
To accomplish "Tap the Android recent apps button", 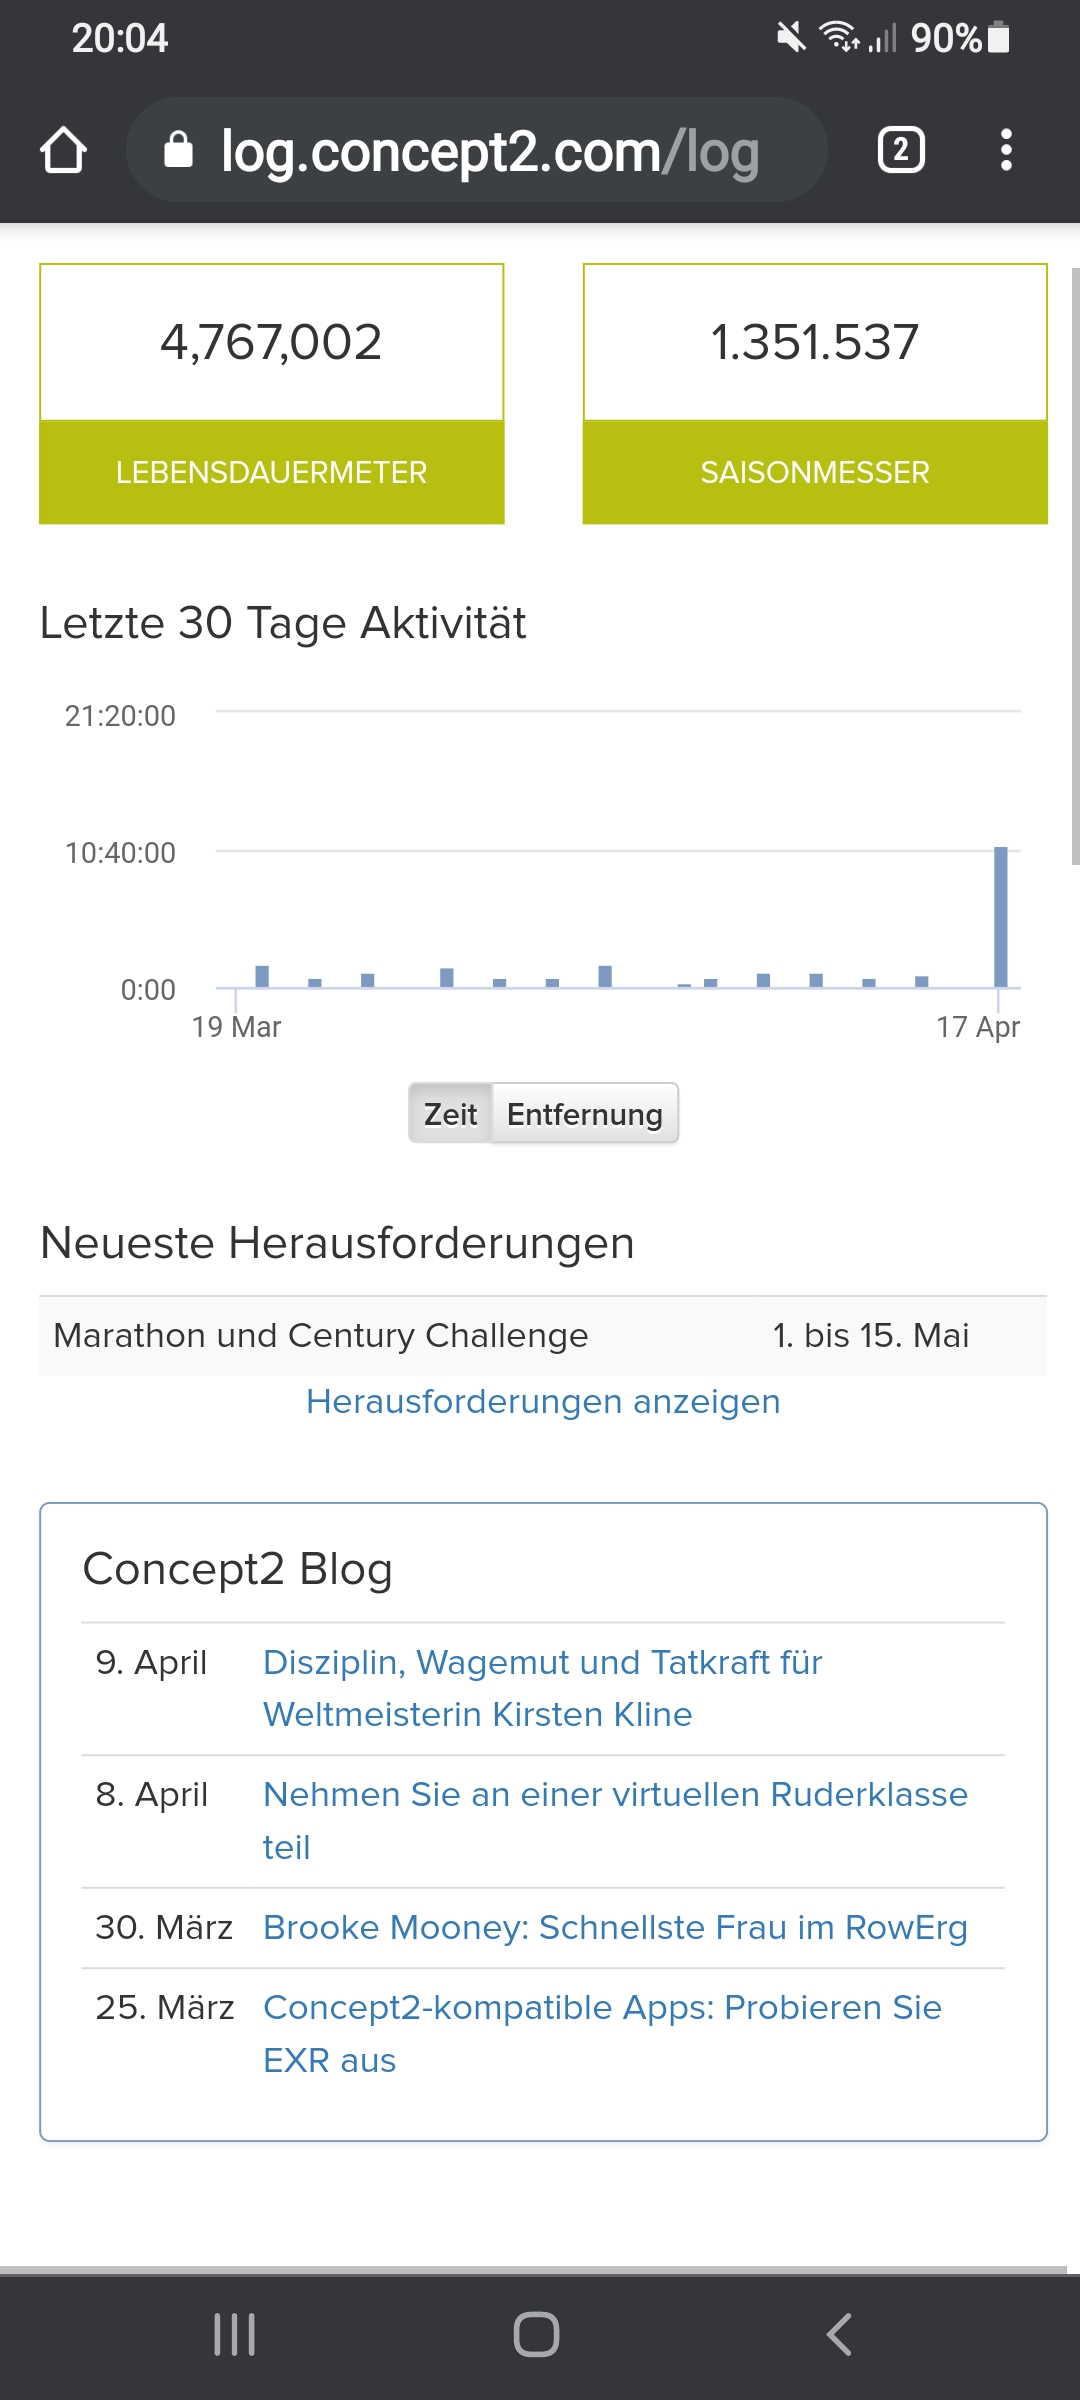I will click(235, 2334).
